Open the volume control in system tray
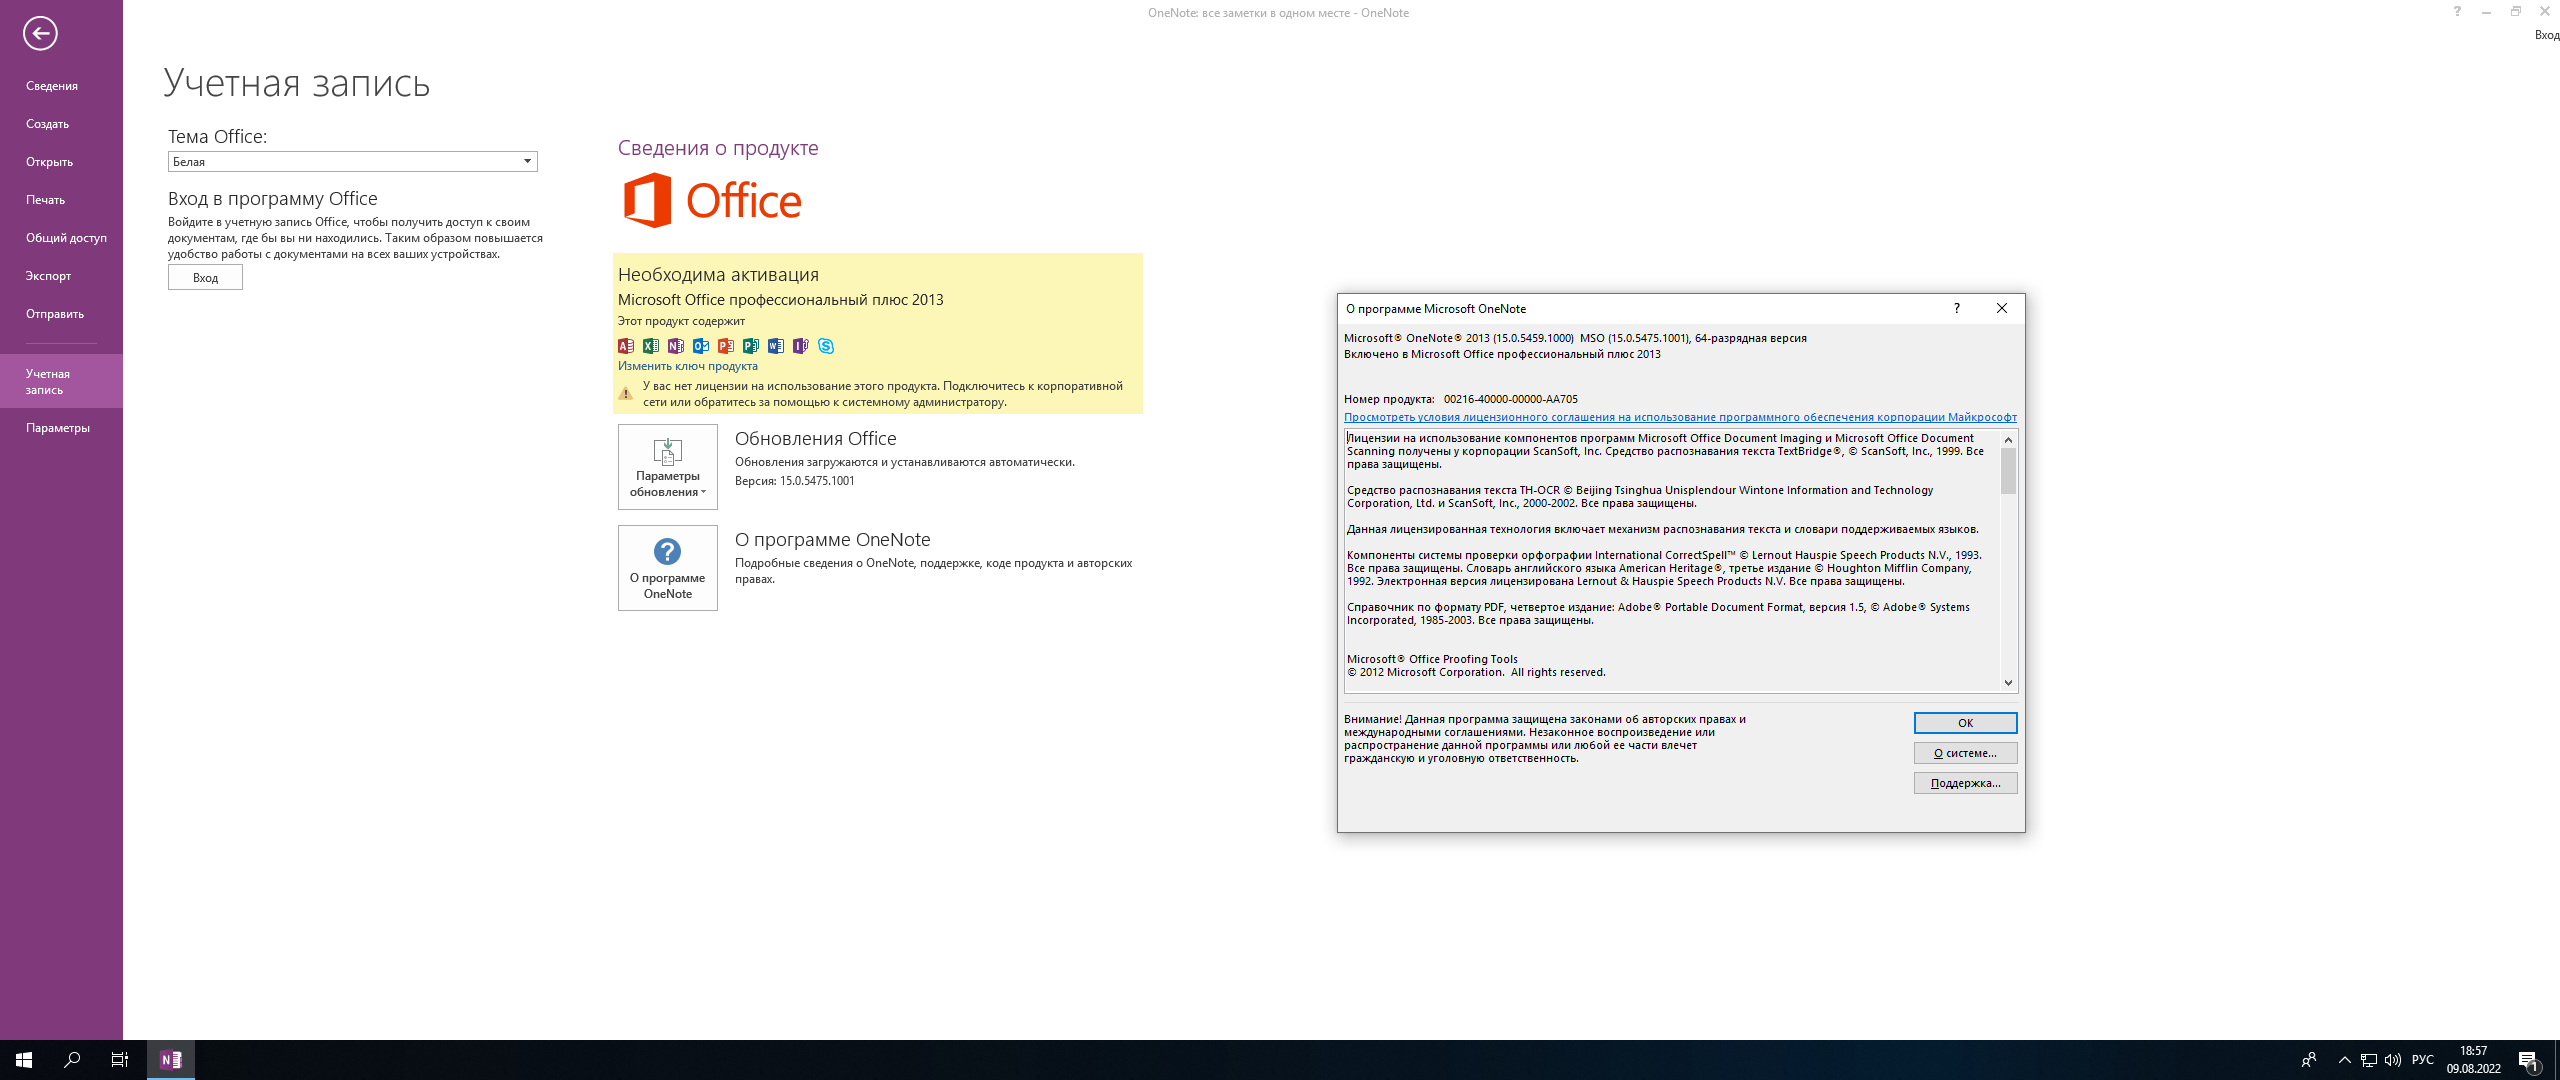This screenshot has height=1080, width=2560. (x=2393, y=1060)
